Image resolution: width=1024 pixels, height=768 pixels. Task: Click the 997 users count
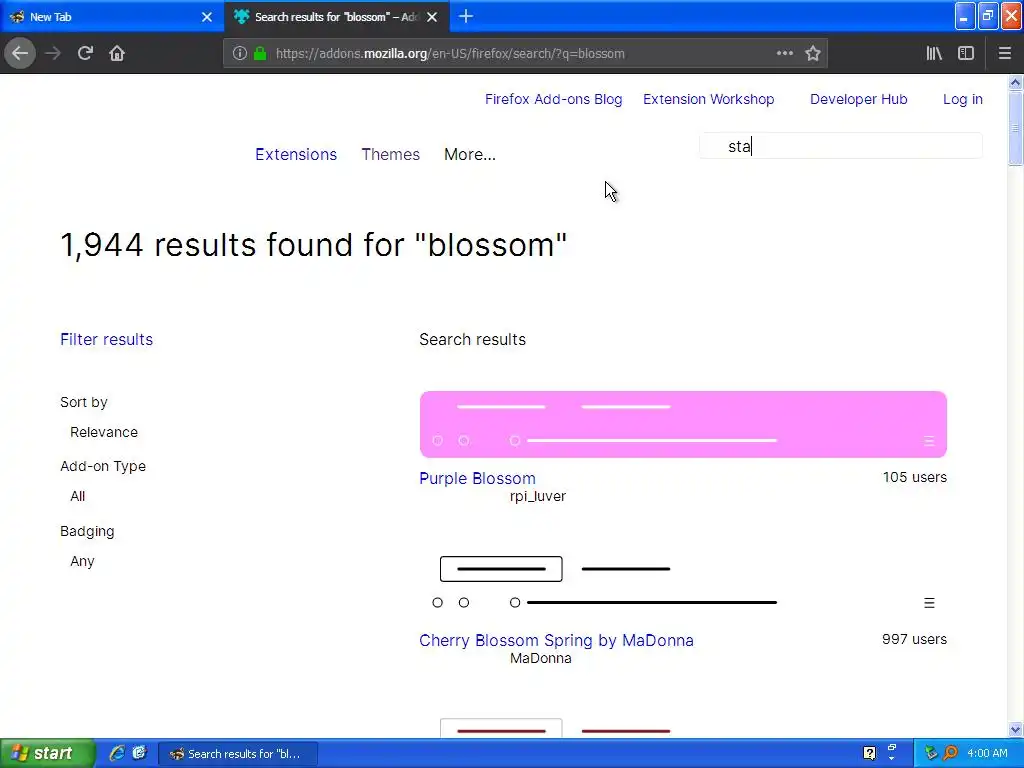(914, 639)
